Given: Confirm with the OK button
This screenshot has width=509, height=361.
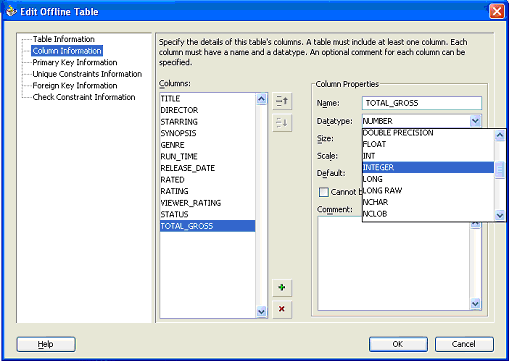Looking at the screenshot, I should (398, 344).
